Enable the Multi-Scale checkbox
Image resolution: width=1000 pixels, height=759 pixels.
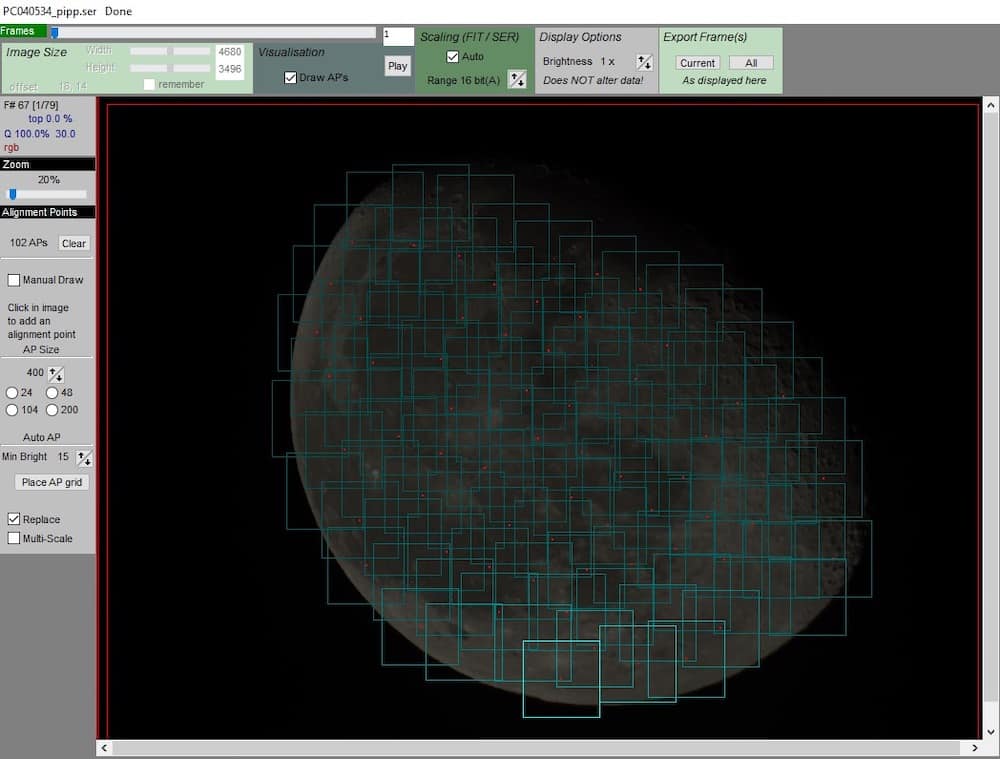pyautogui.click(x=13, y=538)
